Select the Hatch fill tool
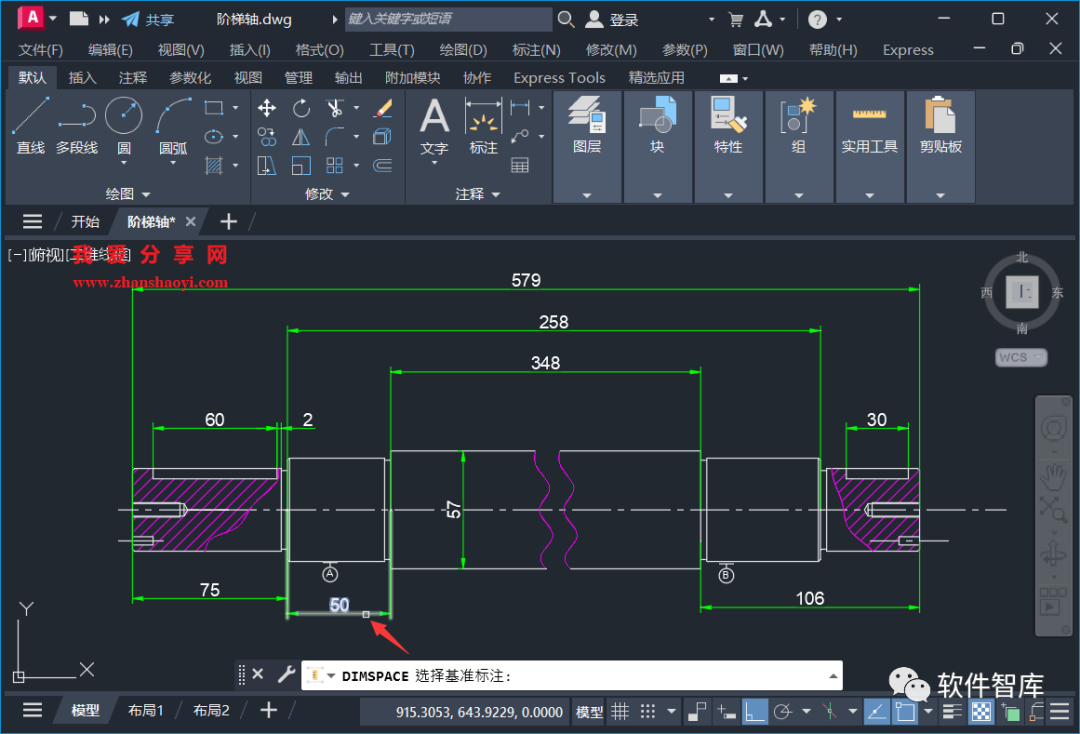The image size is (1080, 734). [214, 165]
